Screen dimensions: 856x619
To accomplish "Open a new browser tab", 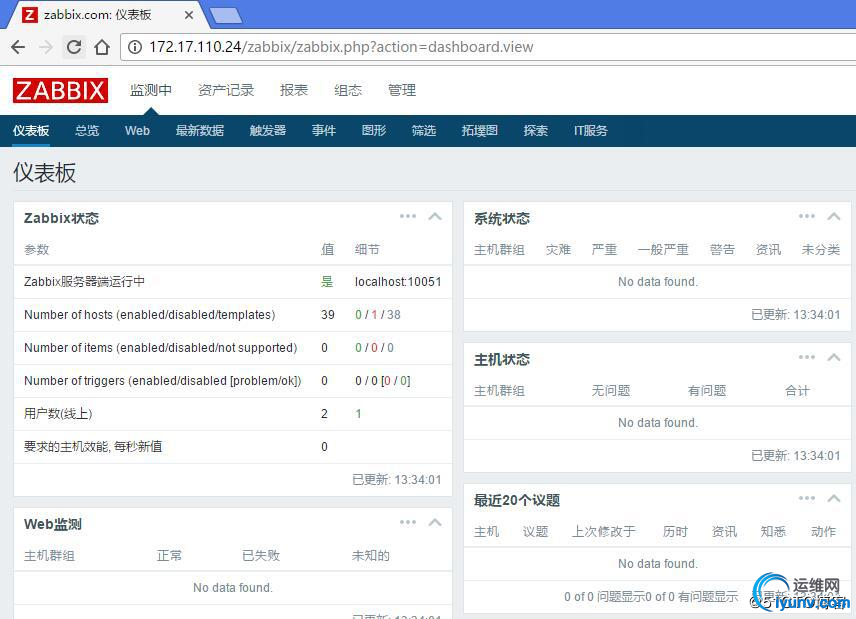I will tap(227, 15).
